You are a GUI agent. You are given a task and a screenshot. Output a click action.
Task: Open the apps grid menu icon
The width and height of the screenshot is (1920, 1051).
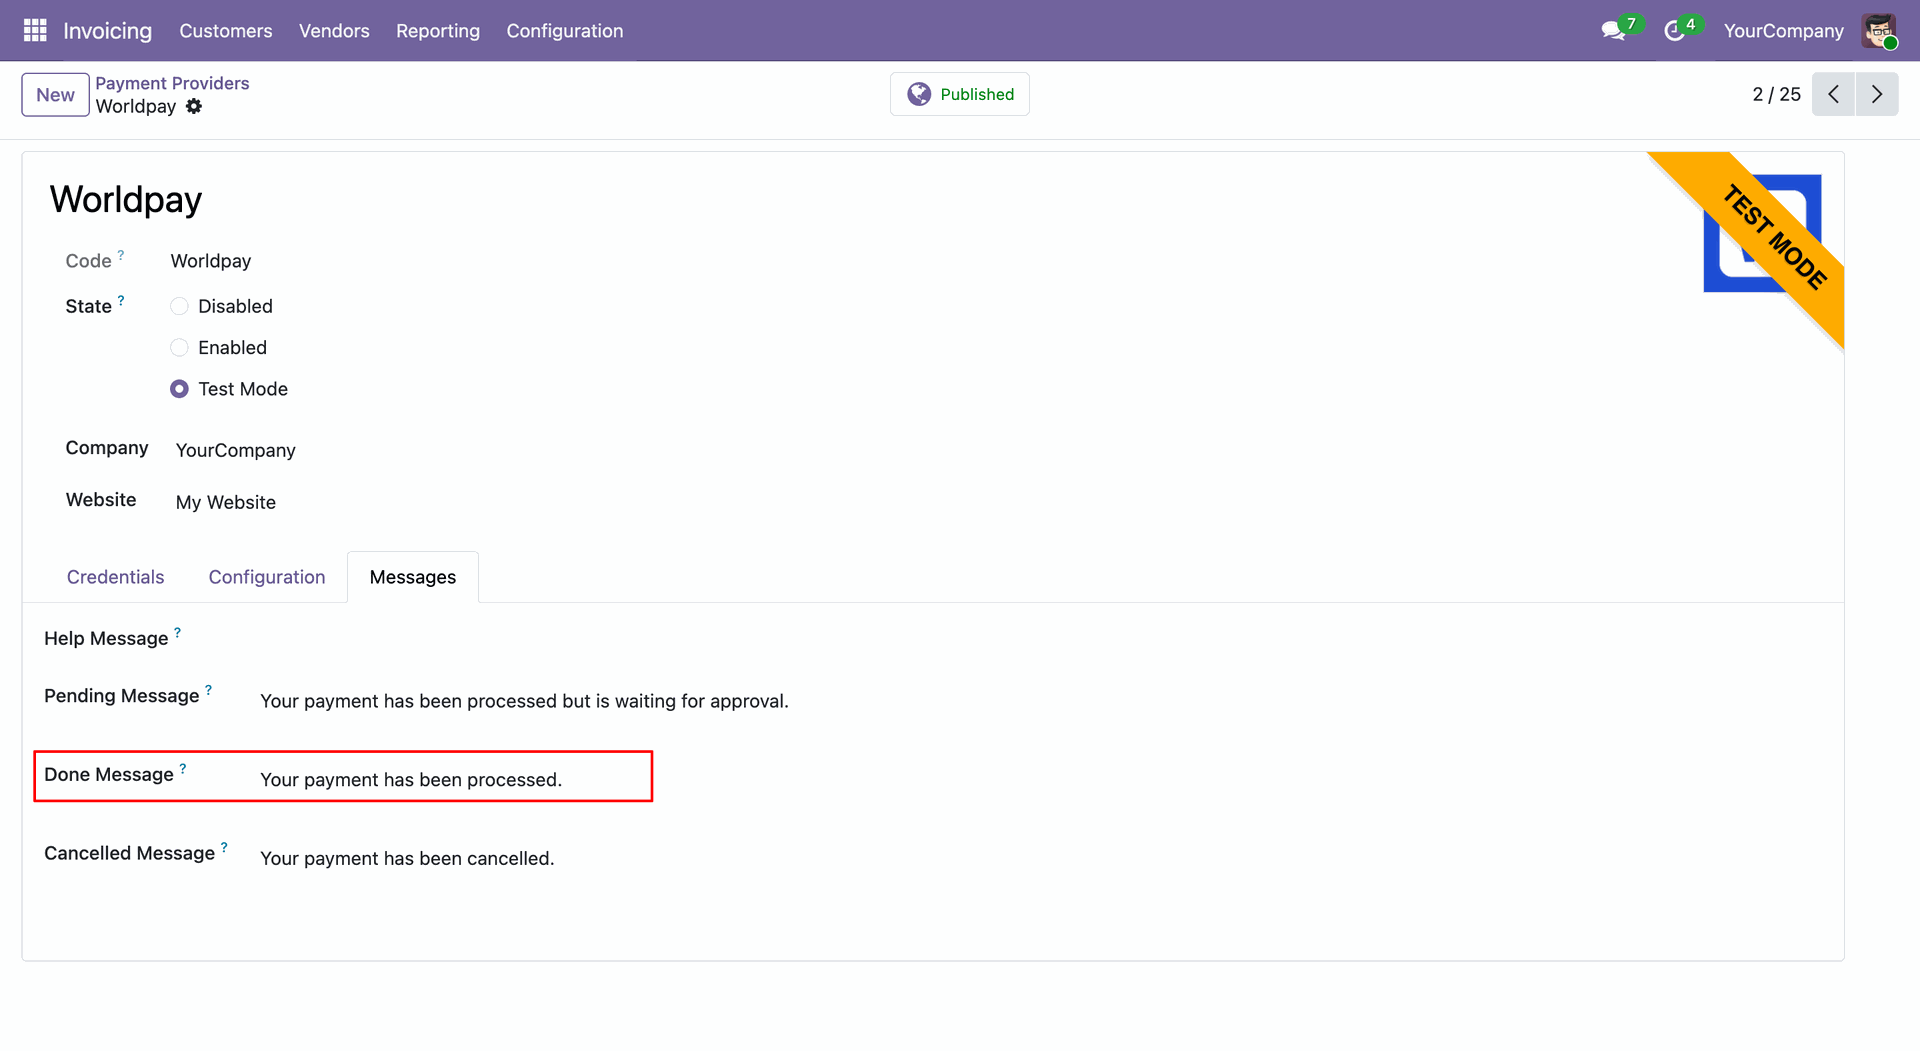pos(35,31)
